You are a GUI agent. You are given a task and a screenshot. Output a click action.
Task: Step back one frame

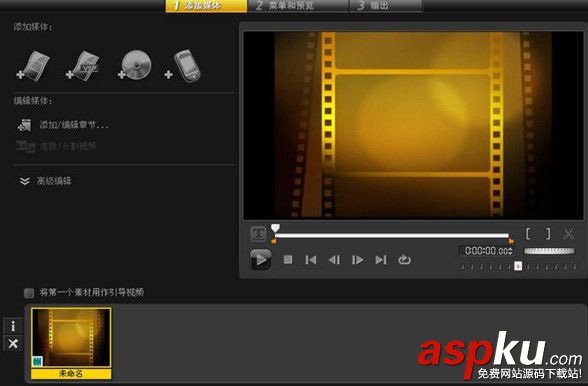point(334,260)
